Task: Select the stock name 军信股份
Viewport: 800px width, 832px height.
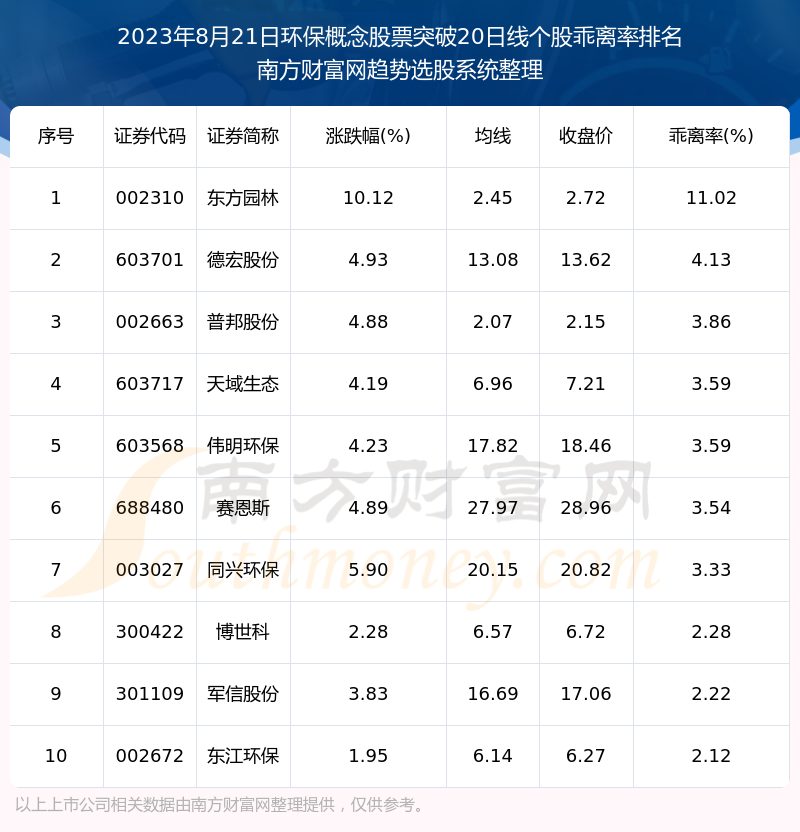Action: point(243,695)
